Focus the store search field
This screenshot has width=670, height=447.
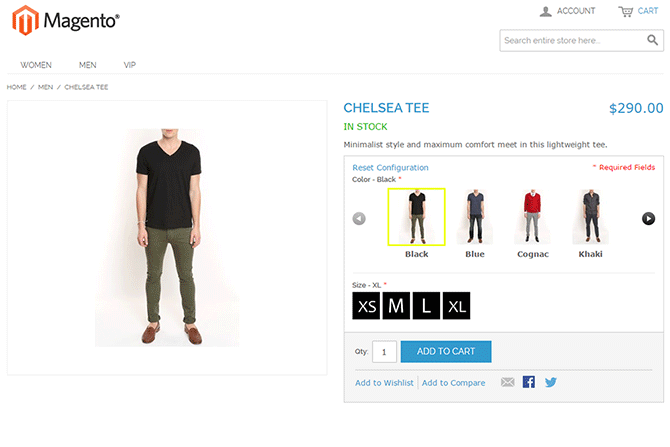(x=573, y=41)
